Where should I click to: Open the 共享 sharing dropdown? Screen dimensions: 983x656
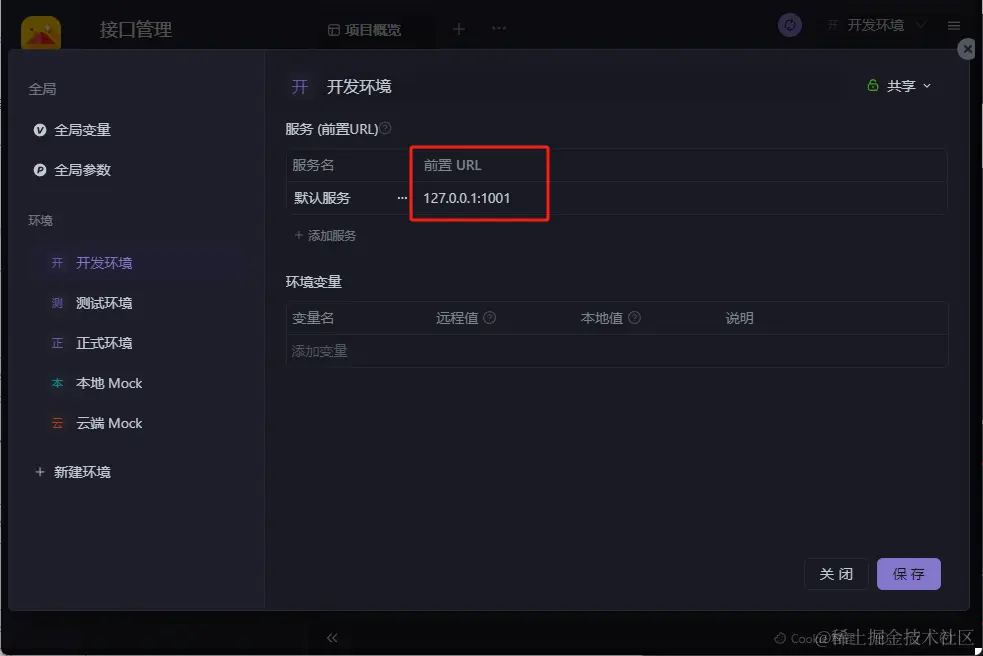(x=900, y=86)
